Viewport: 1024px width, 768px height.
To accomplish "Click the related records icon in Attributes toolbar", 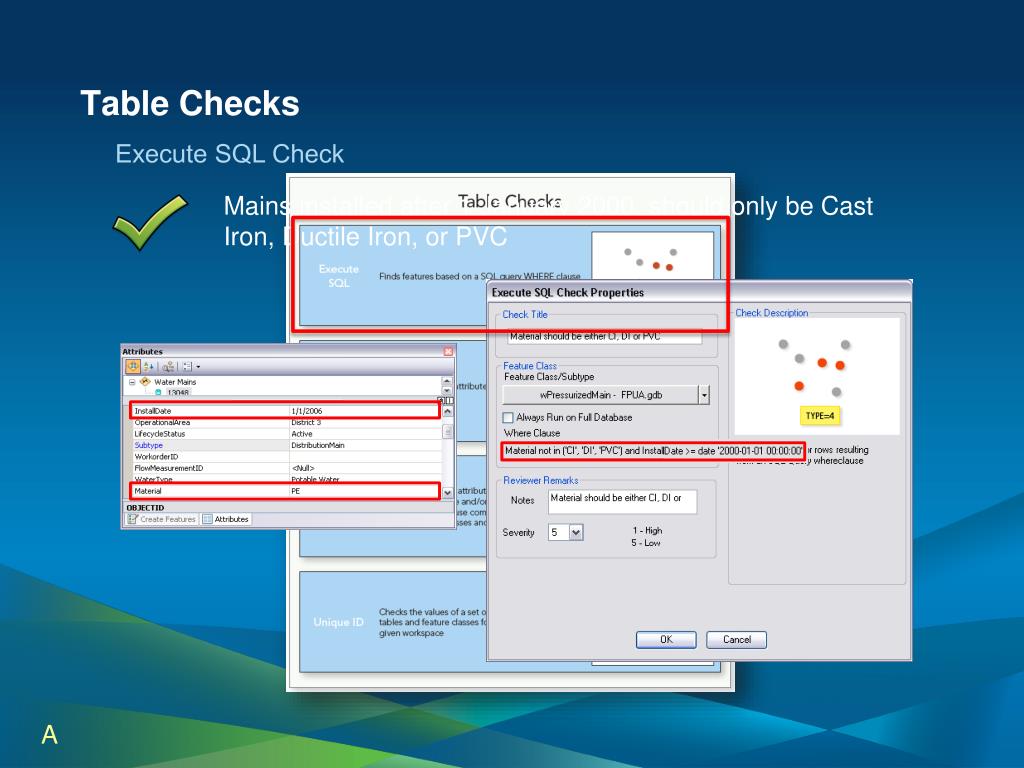I will tap(168, 366).
